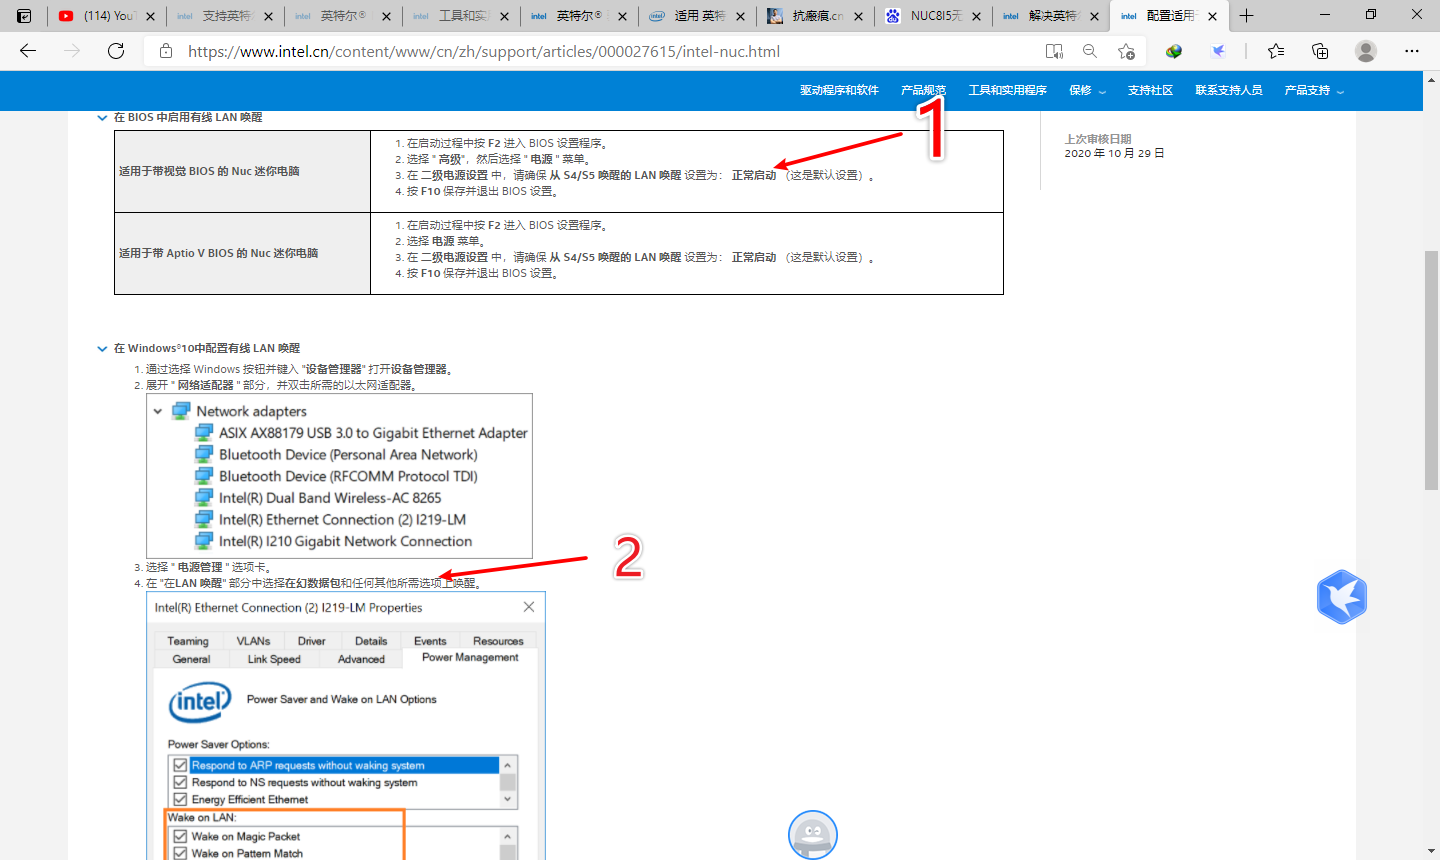Click the blue bird extension in the toolbar
1440x860 pixels.
[1218, 51]
